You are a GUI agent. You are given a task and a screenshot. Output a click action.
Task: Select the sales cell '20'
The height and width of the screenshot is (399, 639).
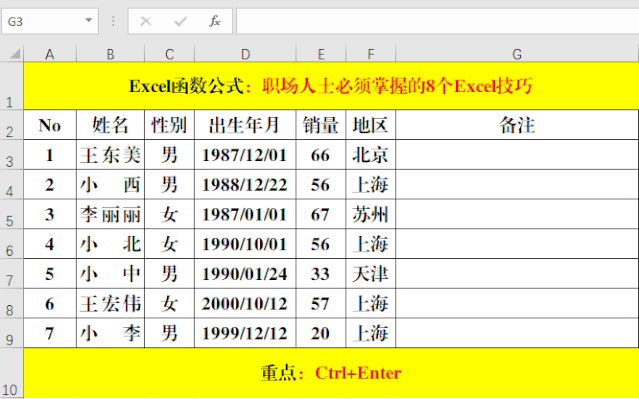[x=321, y=333]
